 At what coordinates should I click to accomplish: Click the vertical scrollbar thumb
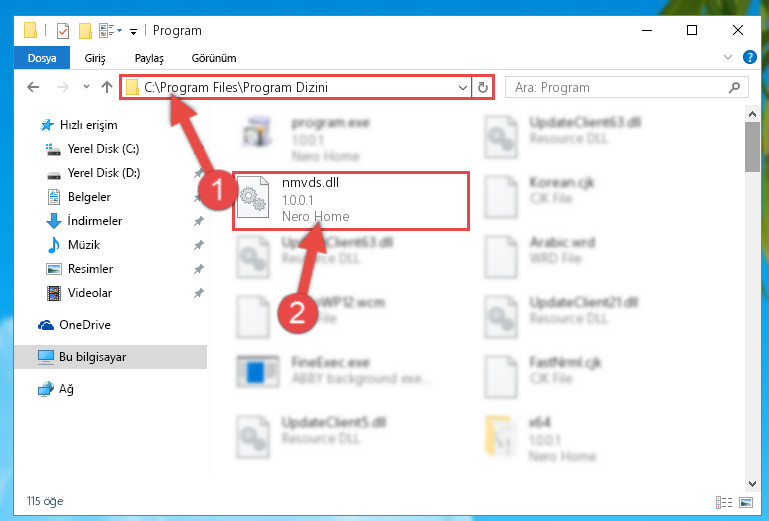tap(752, 147)
